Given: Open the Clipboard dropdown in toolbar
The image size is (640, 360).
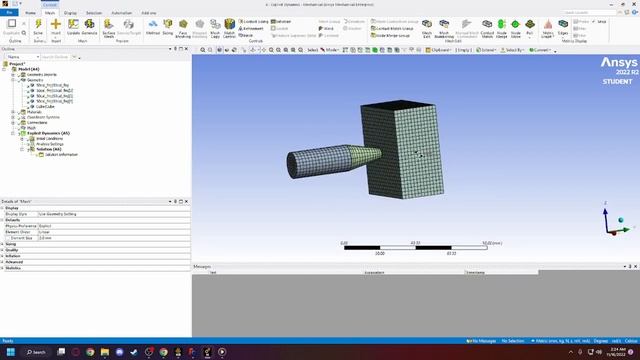Looking at the screenshot, I should click(x=438, y=50).
